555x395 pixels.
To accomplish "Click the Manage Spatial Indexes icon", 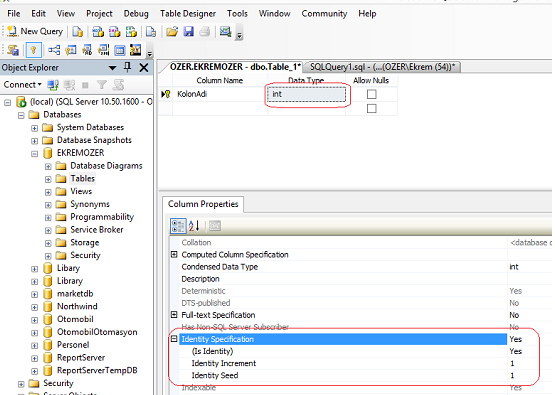I will [136, 50].
